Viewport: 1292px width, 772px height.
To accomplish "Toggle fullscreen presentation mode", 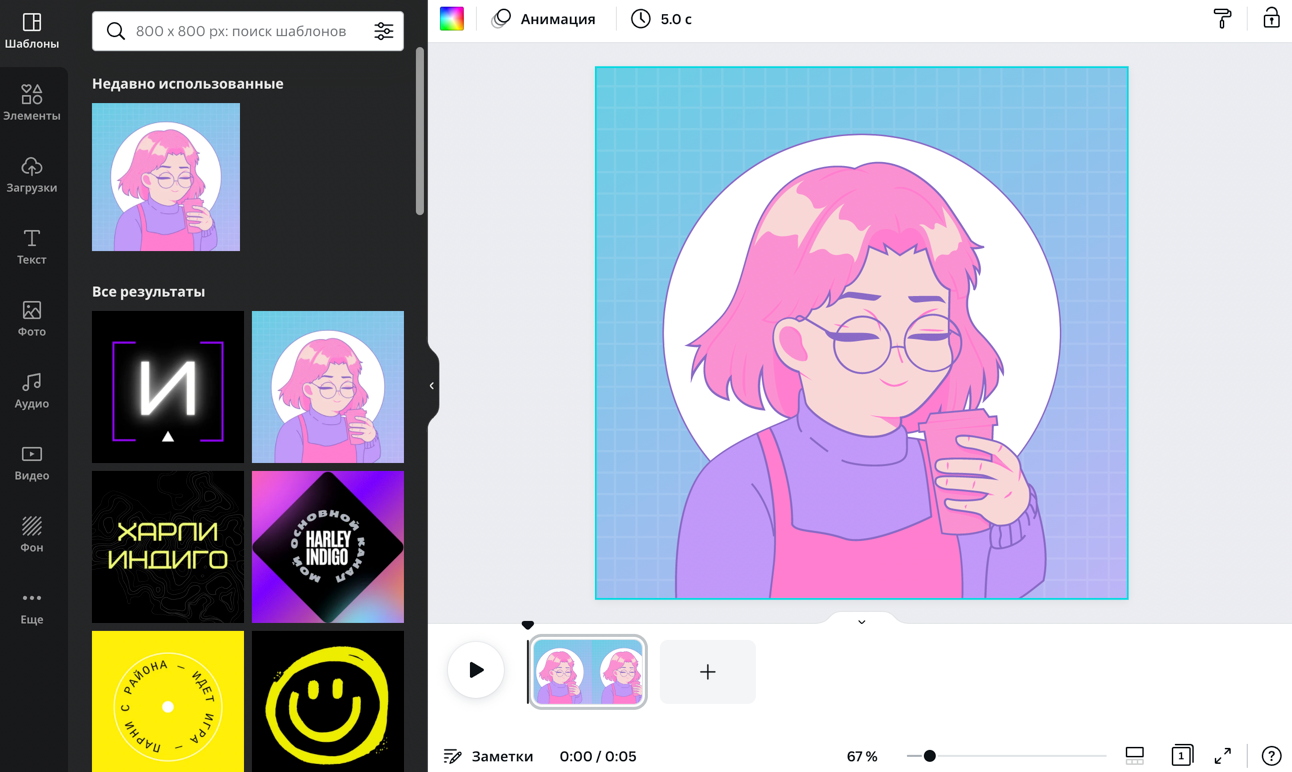I will coord(1222,756).
